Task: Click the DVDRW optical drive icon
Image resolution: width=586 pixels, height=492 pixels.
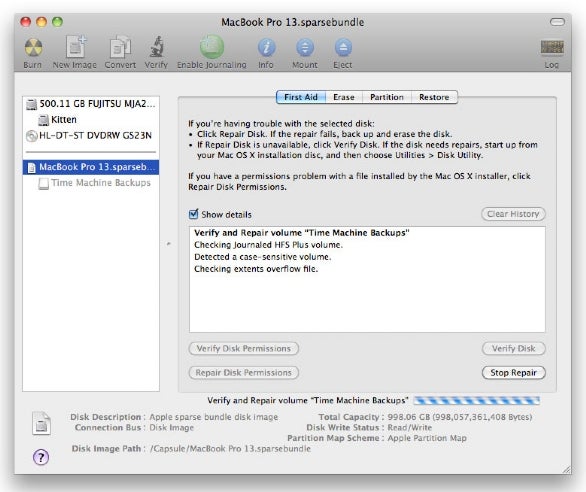Action: [31, 136]
